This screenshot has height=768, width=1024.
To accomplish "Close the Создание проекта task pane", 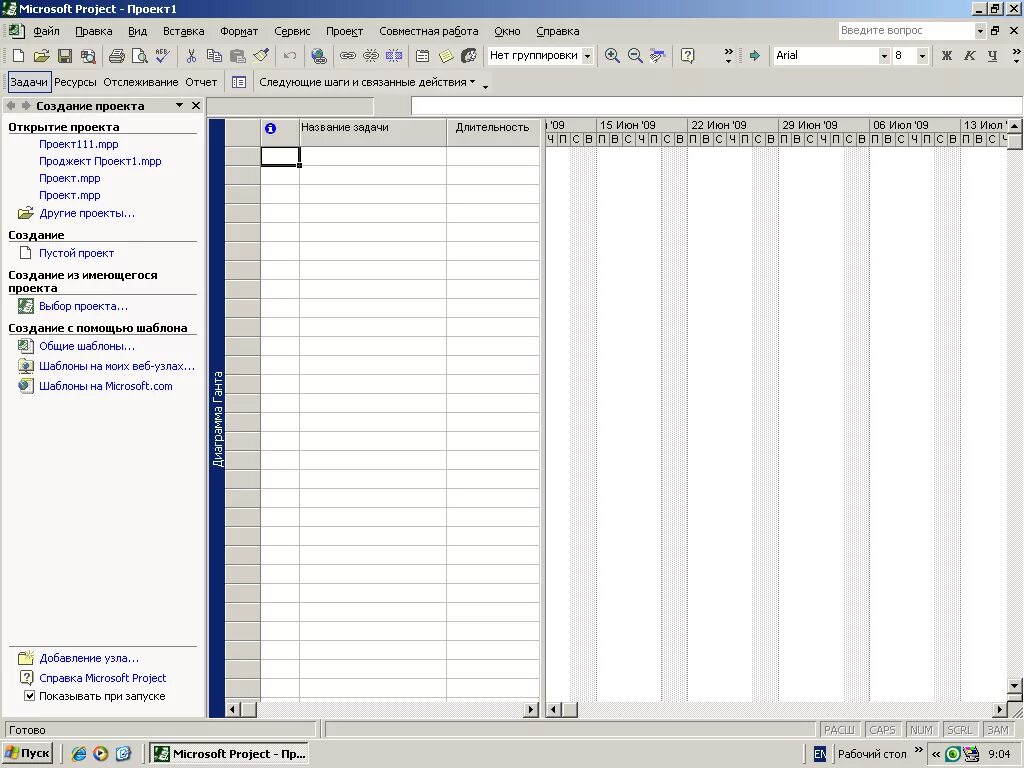I will point(196,105).
